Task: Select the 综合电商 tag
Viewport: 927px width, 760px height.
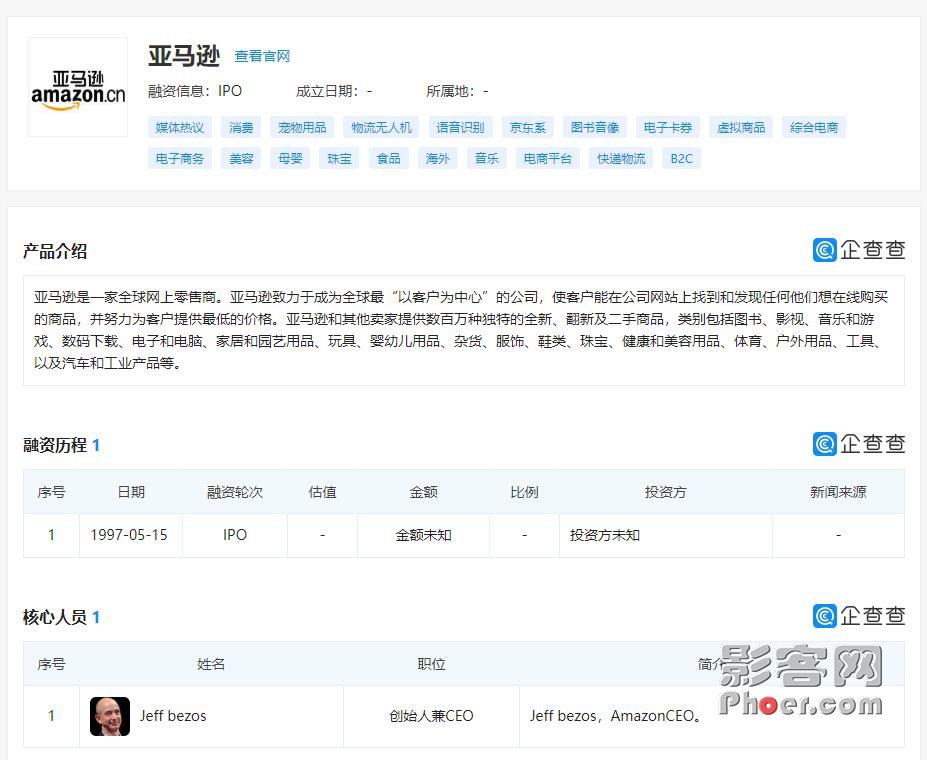Action: [x=814, y=127]
